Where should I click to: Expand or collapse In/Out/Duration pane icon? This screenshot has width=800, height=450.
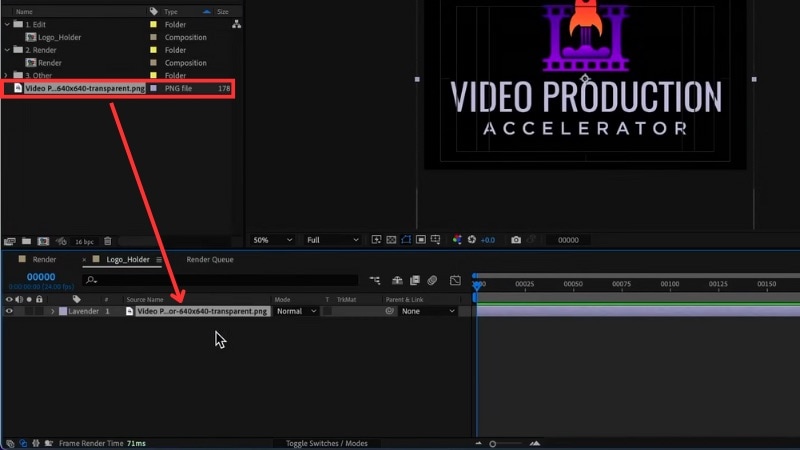click(36, 443)
